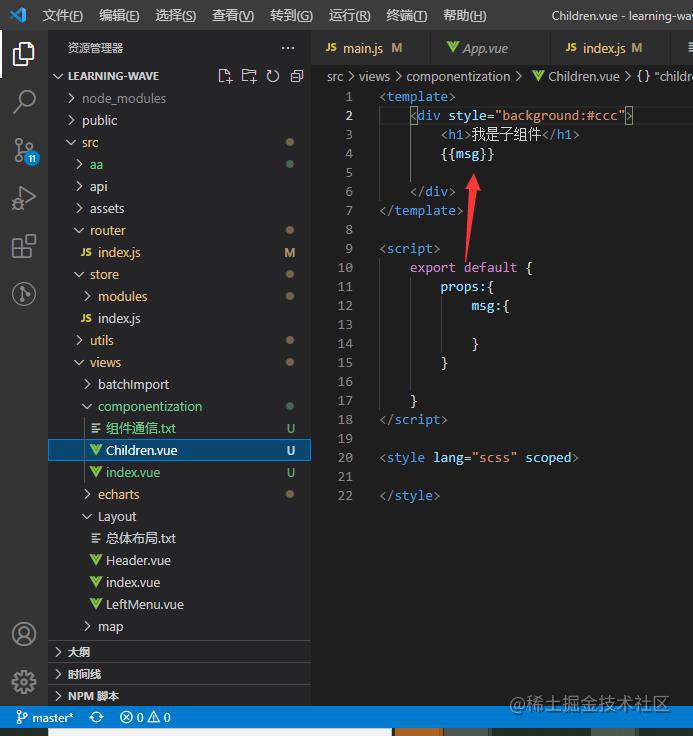Switch to the App.vue editor tab
The height and width of the screenshot is (736, 693).
(x=488, y=48)
